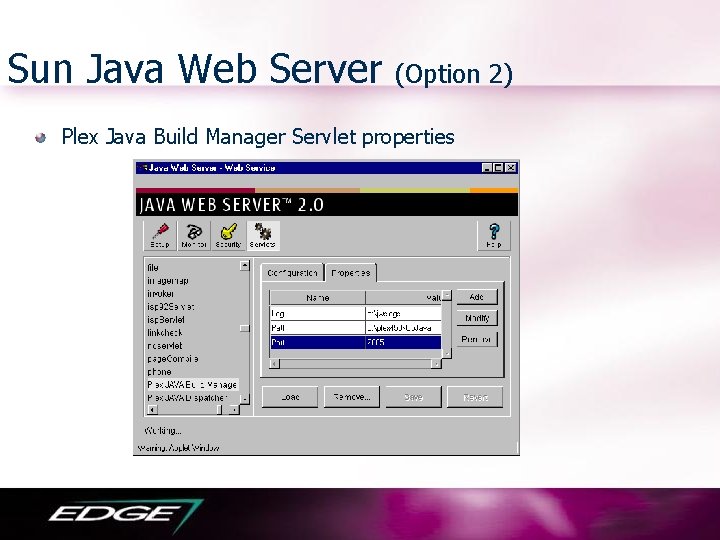
Task: Select 'PlexJAVABuildManager' in the servlet list
Action: point(192,384)
